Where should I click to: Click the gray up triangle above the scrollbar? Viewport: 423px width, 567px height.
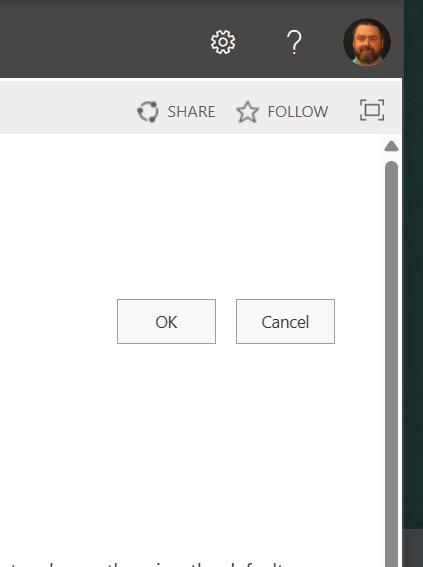click(x=391, y=146)
